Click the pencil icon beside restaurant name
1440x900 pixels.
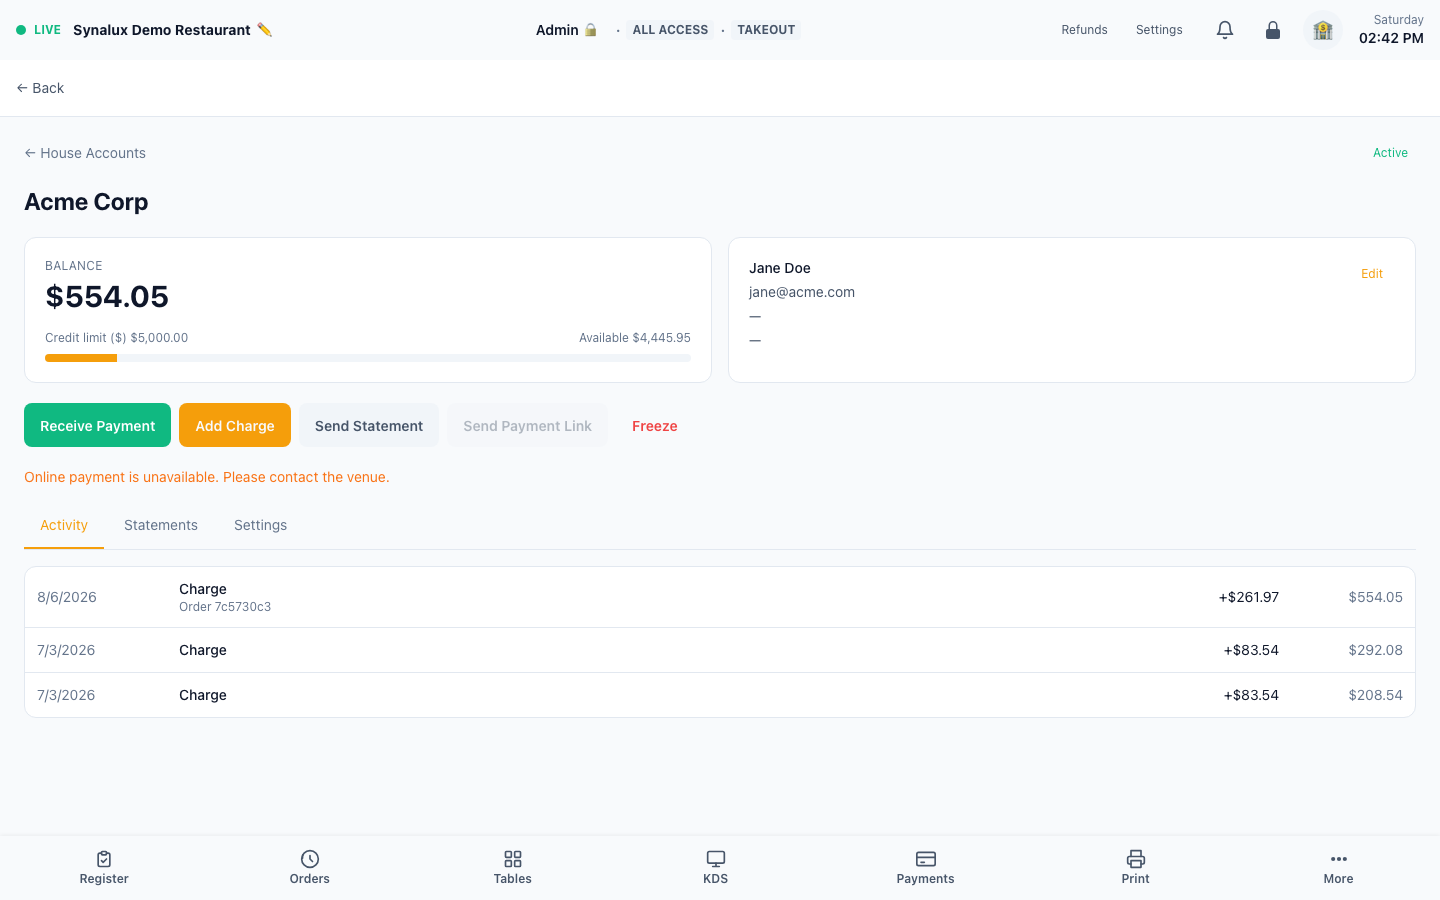[x=265, y=30]
